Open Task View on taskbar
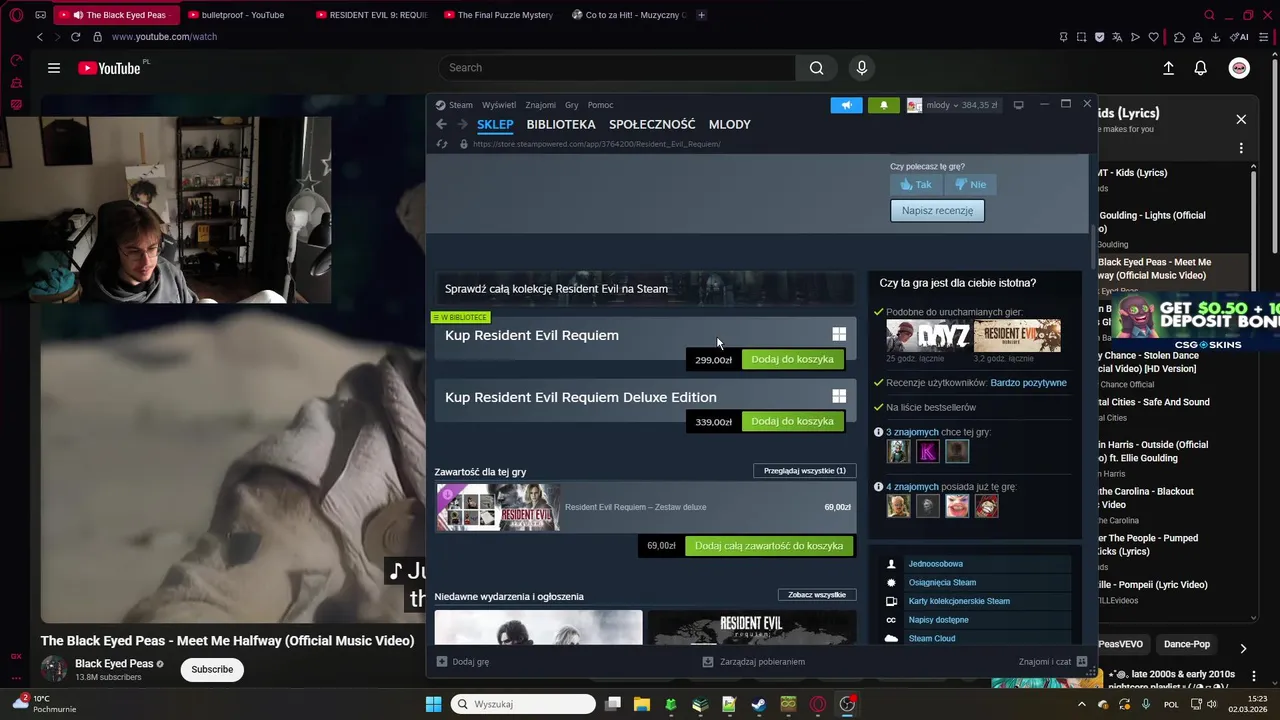 (x=613, y=704)
